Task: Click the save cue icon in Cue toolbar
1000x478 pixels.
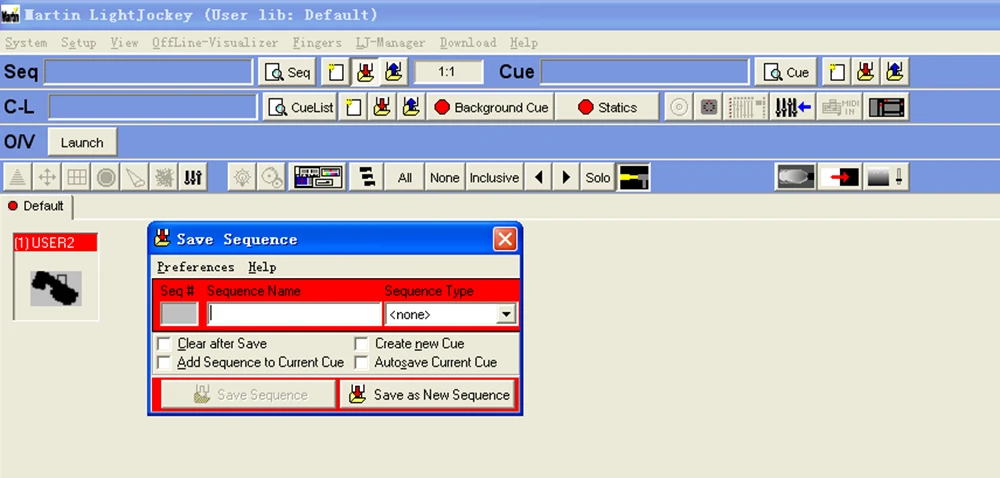Action: (x=865, y=72)
